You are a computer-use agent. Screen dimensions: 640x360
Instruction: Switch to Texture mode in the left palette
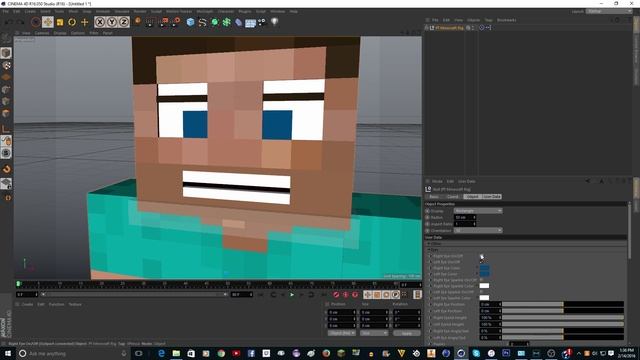point(6,65)
